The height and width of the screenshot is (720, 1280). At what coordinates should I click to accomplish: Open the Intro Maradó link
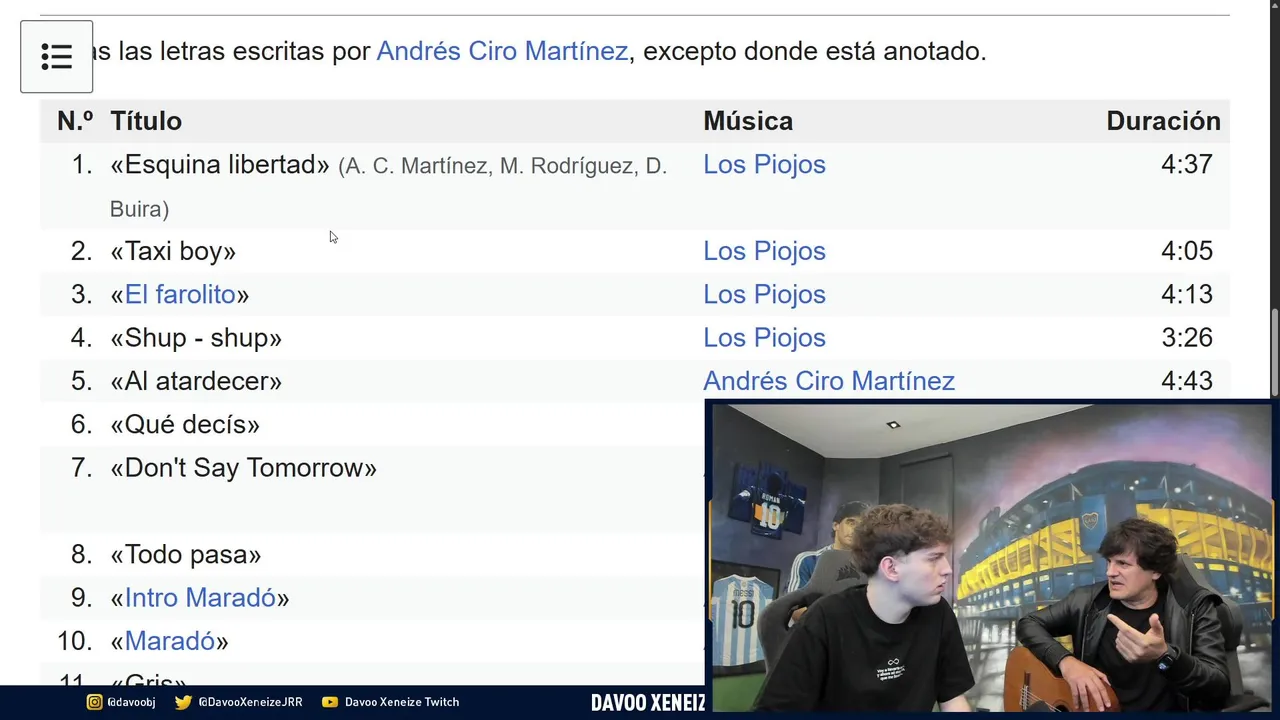coord(200,597)
